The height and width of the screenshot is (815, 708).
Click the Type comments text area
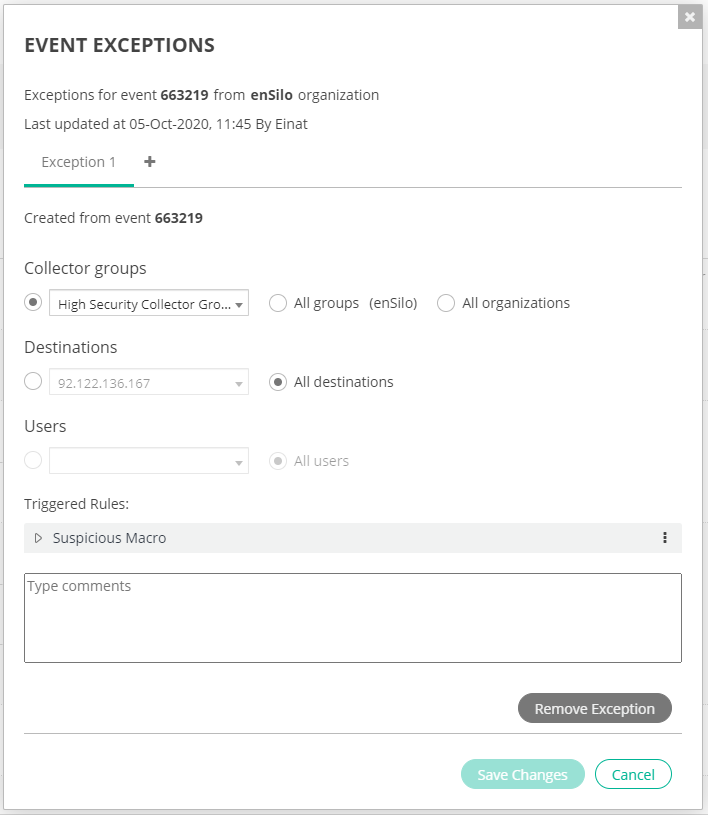coord(352,618)
